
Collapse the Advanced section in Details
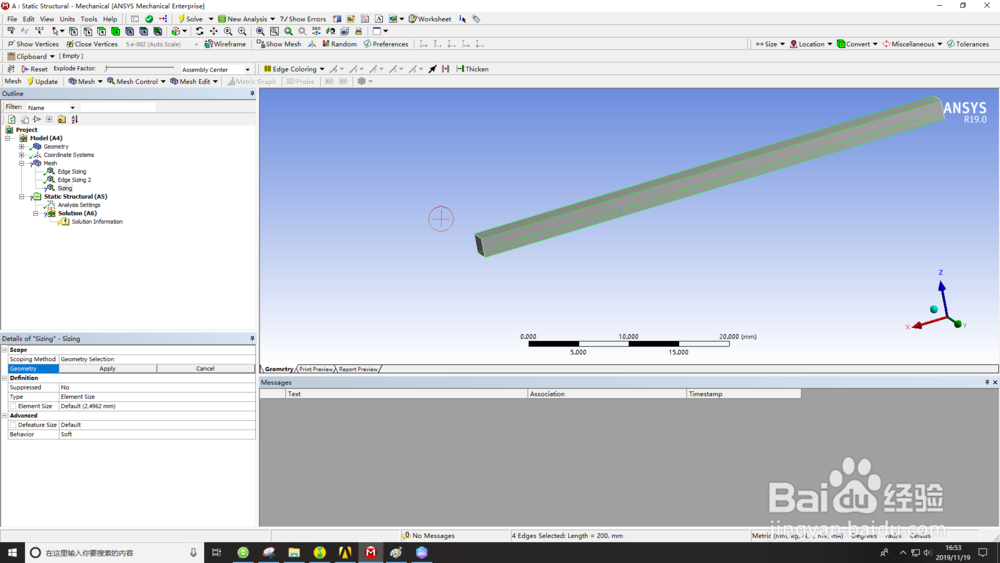tap(4, 416)
